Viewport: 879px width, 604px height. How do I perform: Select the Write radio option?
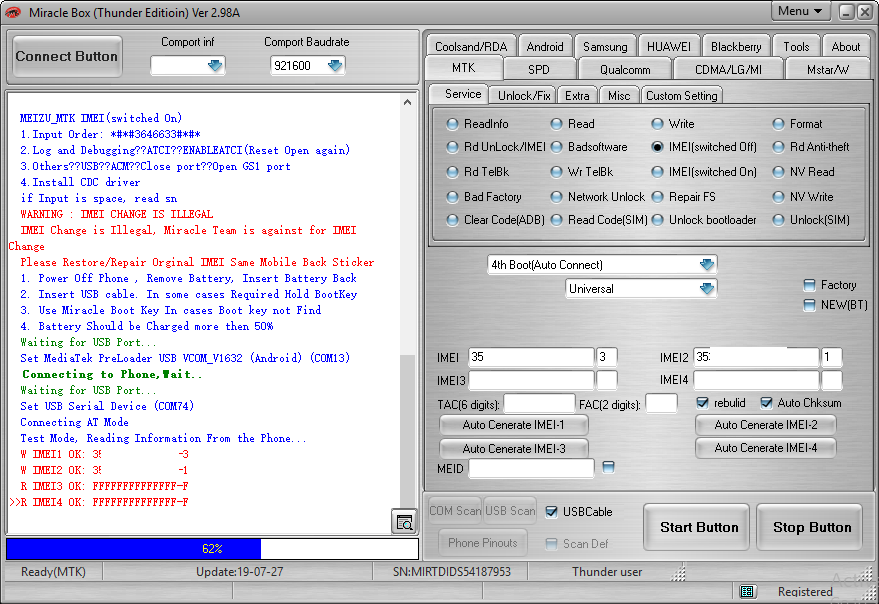(x=657, y=124)
